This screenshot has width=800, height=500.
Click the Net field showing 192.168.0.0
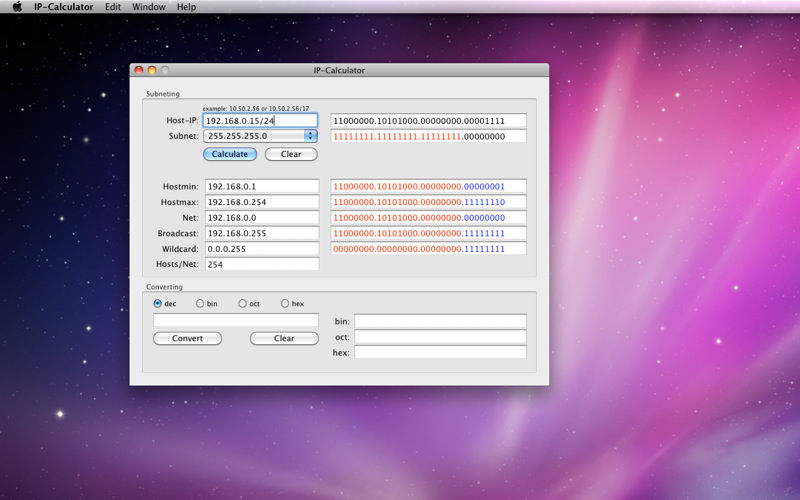pyautogui.click(x=262, y=217)
